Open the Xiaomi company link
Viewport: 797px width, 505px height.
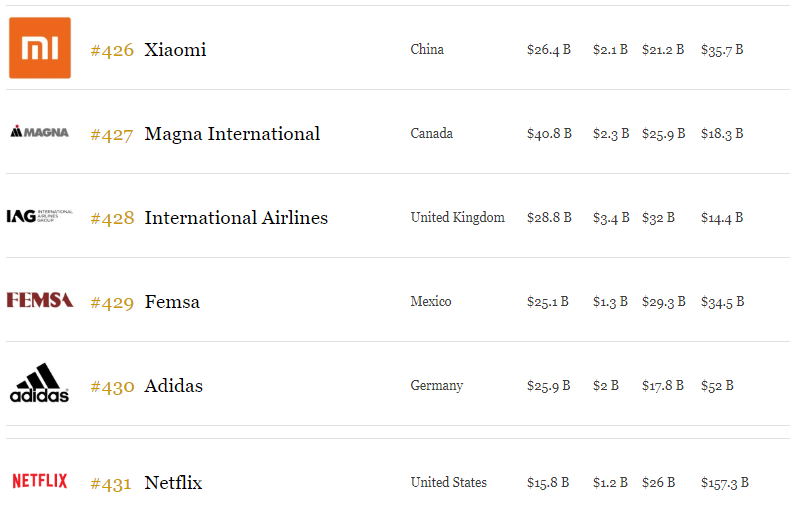pos(175,50)
